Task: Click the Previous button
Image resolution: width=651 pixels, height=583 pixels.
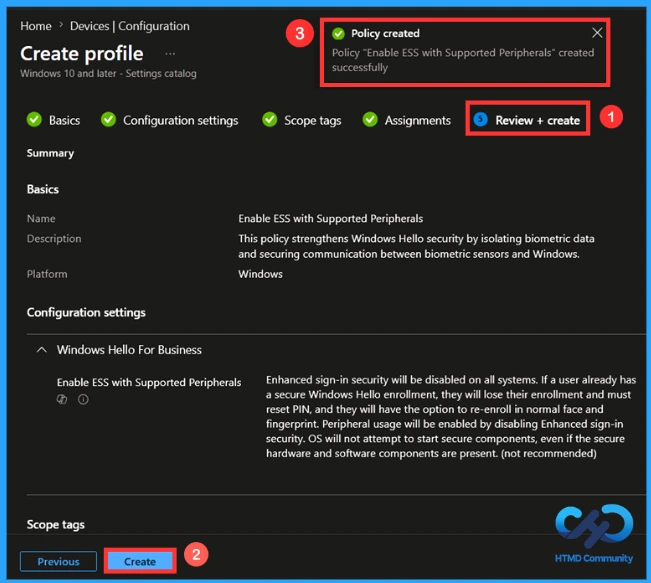Action: click(x=59, y=561)
